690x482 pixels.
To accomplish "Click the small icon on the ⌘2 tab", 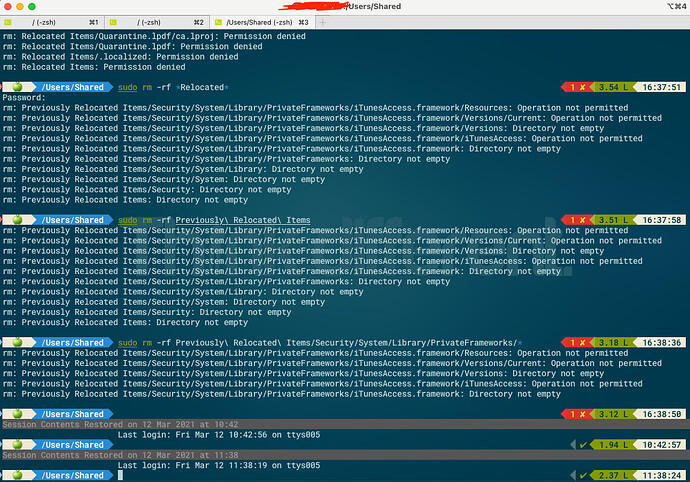I will coord(112,21).
